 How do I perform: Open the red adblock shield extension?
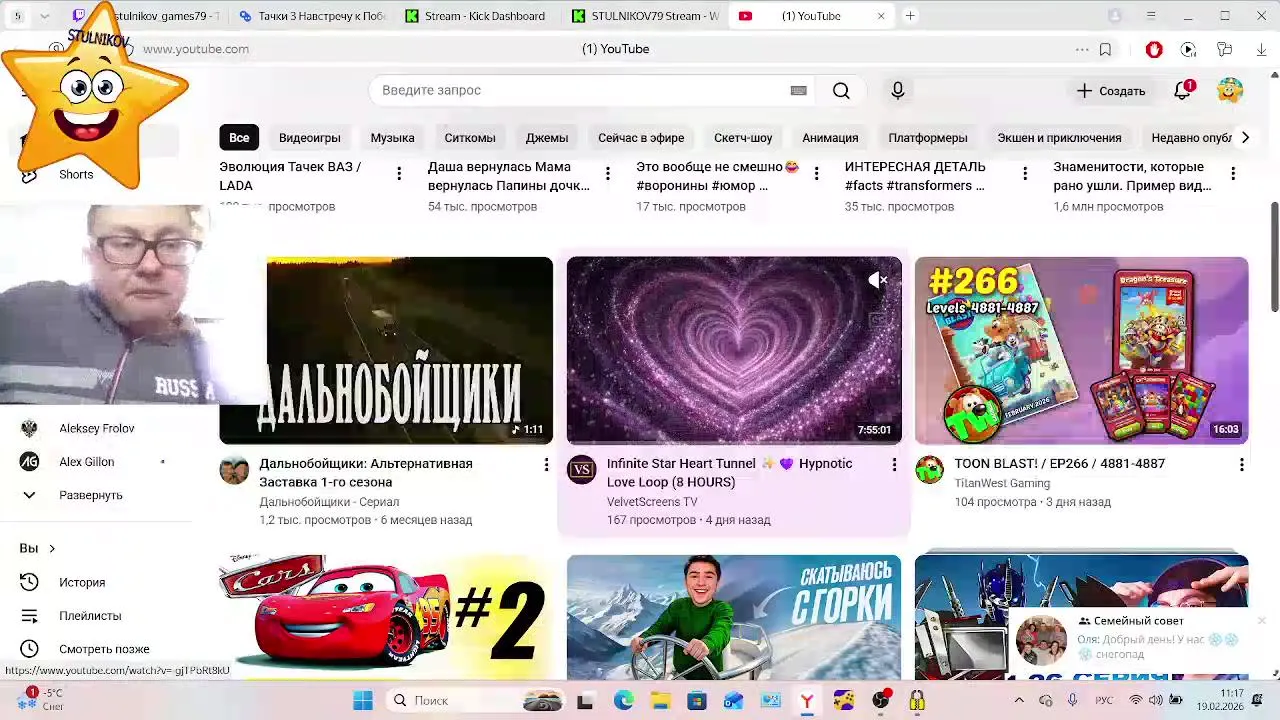tap(1154, 49)
